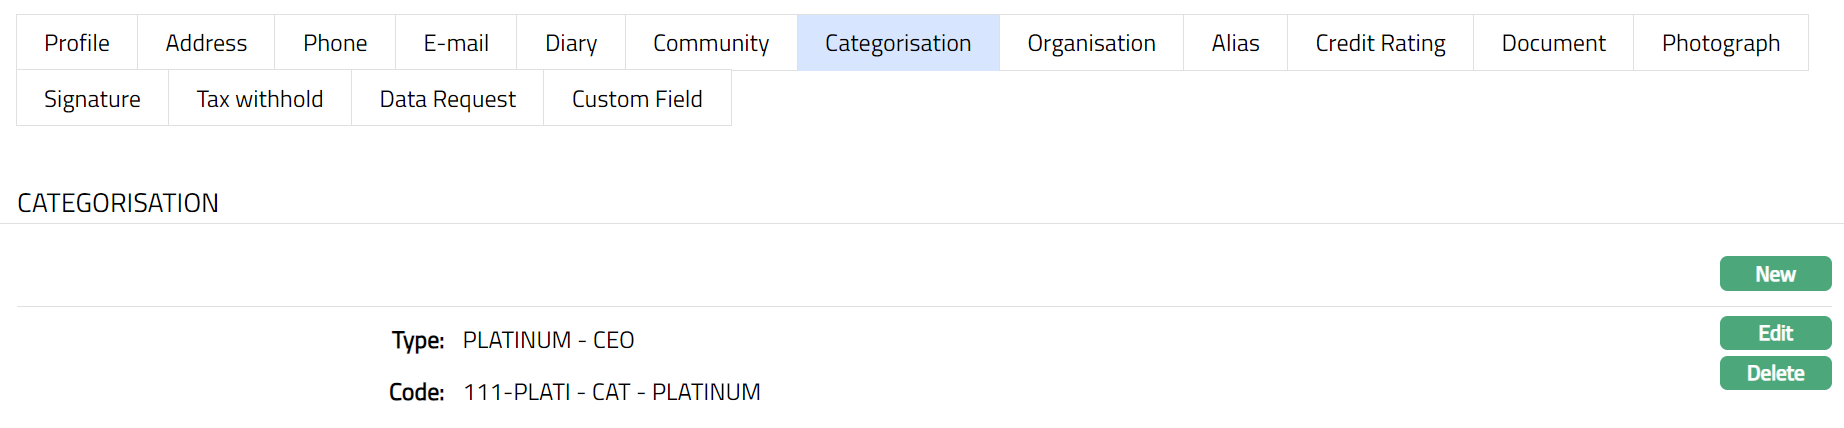Open the Document tab
This screenshot has width=1844, height=428.
point(1553,43)
